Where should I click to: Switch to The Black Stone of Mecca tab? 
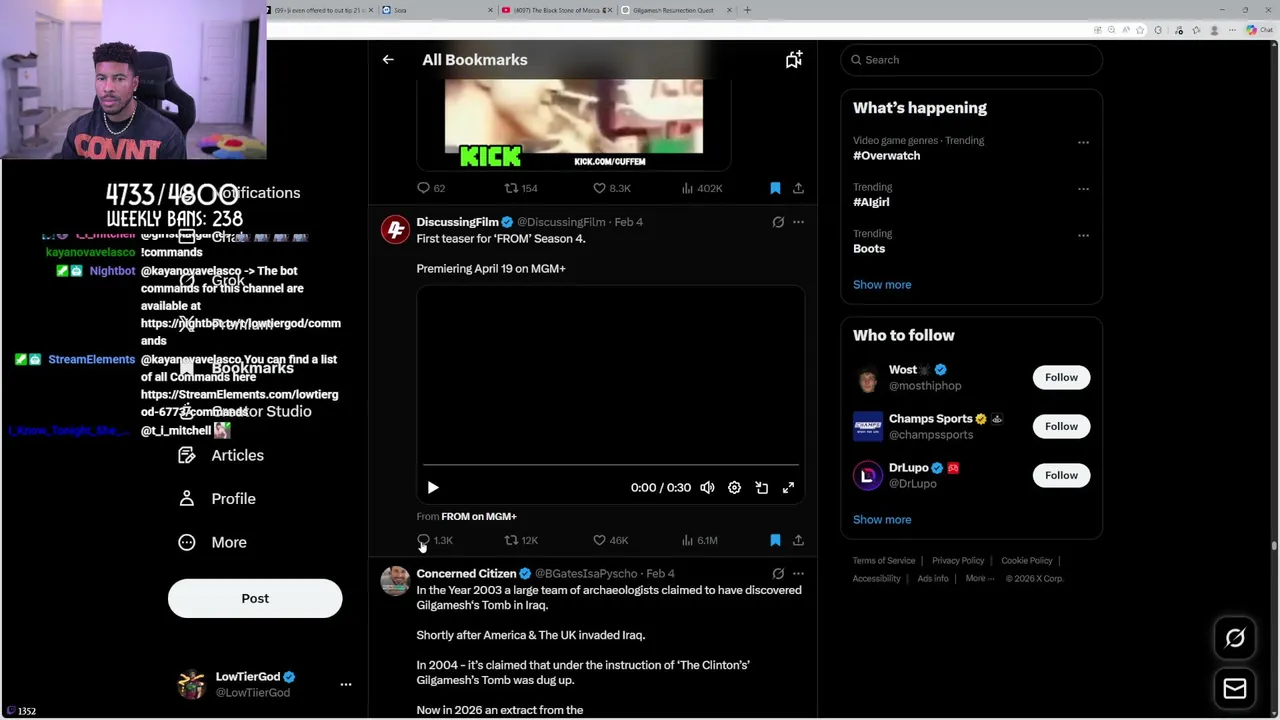click(555, 10)
